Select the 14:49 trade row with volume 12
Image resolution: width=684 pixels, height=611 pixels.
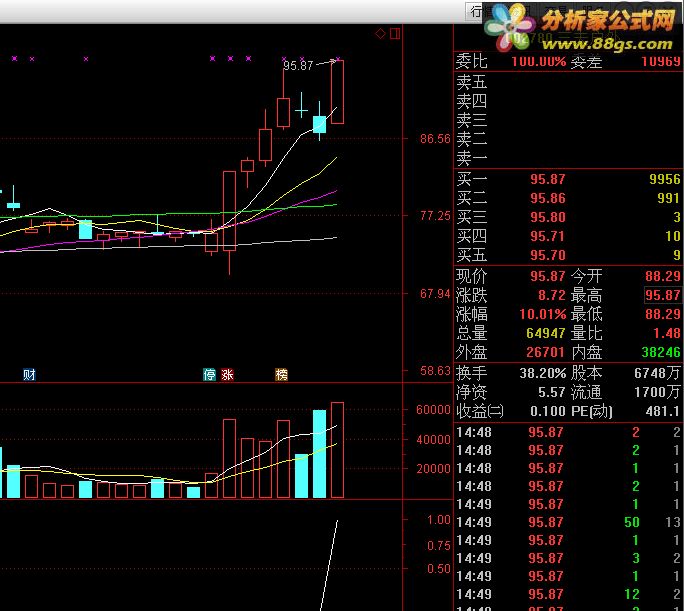tap(568, 594)
